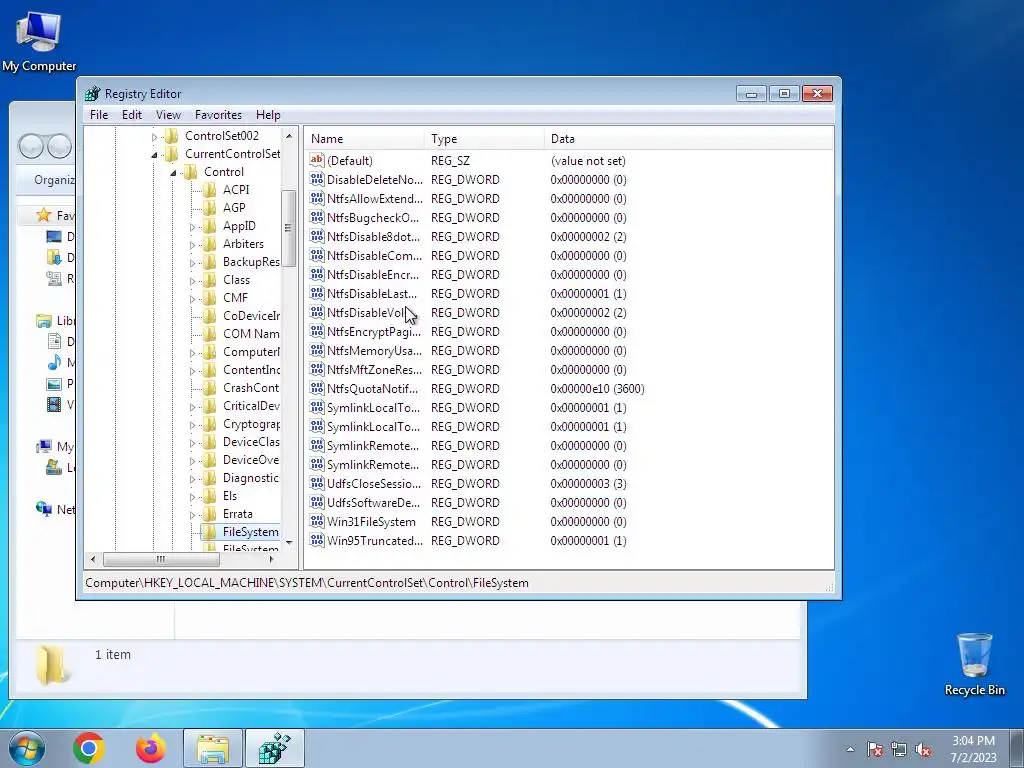Sort values by the Name column header

click(x=364, y=138)
